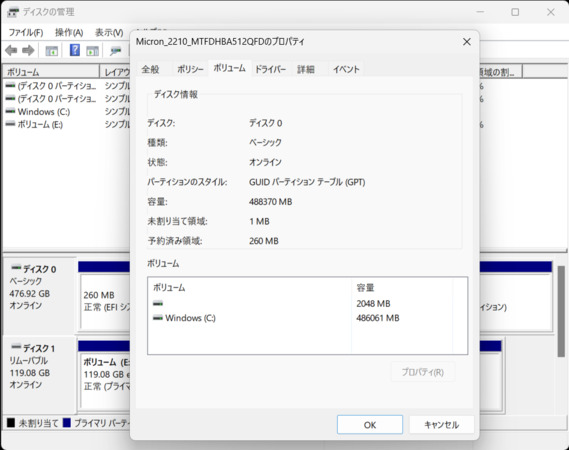Open the 詳細 tab
Viewport: 569px width, 450px height.
(x=306, y=69)
